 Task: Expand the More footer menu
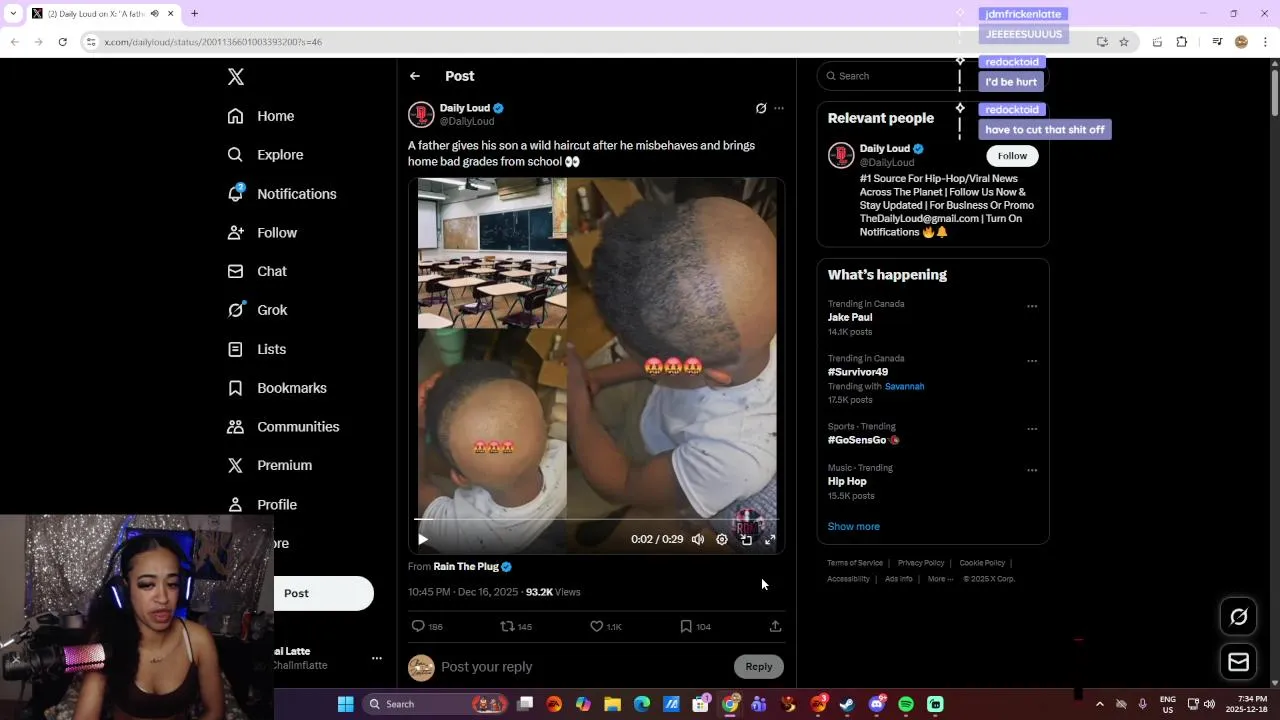940,579
